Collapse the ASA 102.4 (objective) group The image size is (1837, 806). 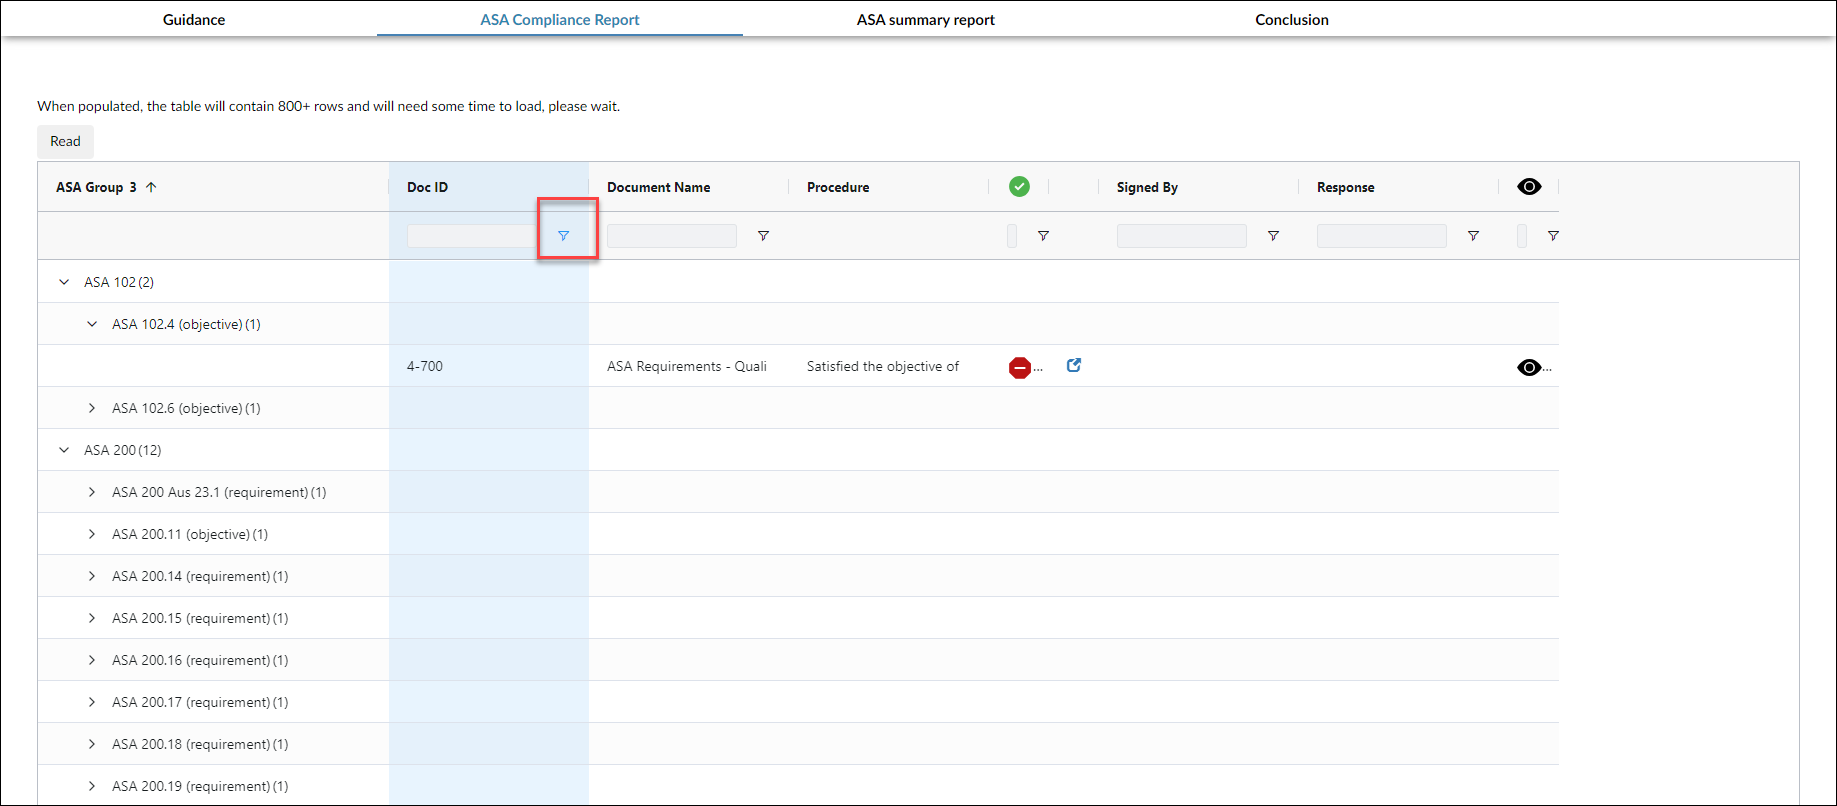tap(92, 324)
